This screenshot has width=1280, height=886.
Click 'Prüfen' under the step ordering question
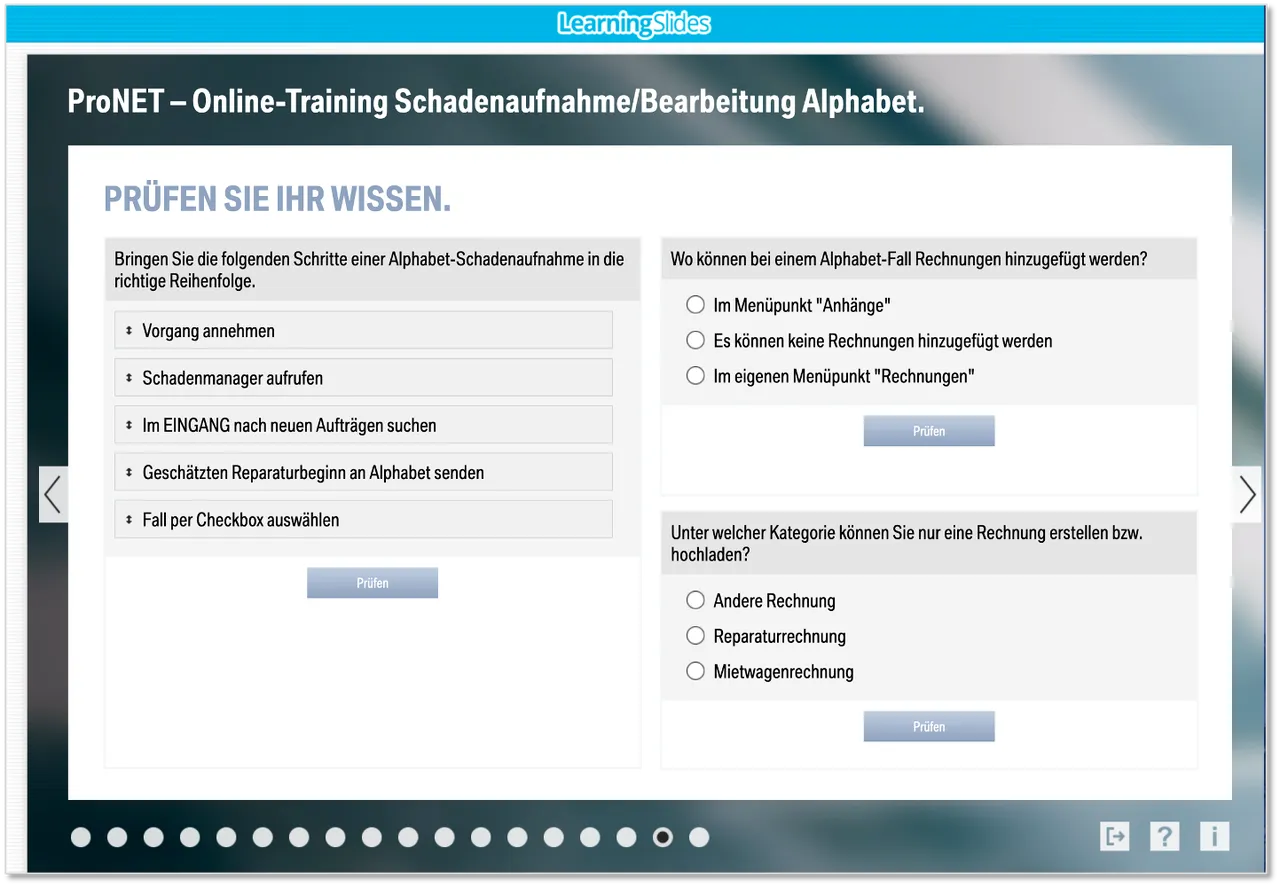coord(372,583)
